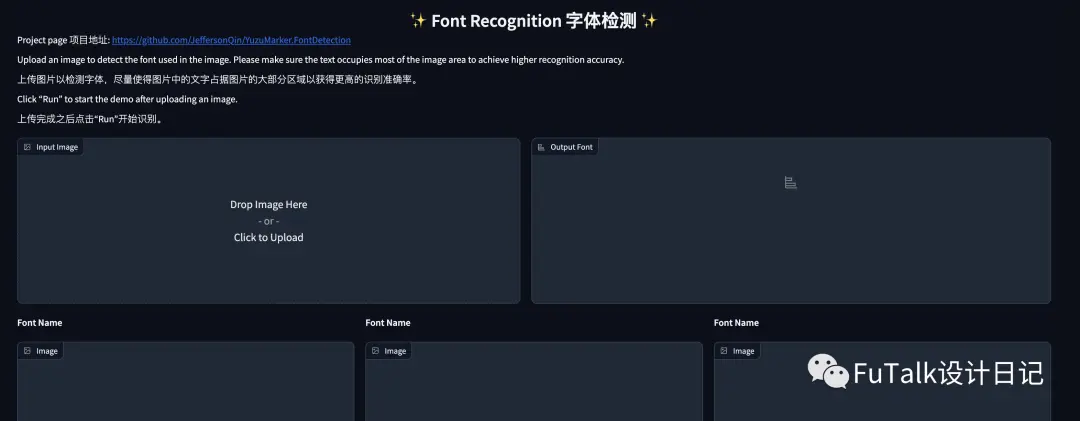The height and width of the screenshot is (421, 1080).
Task: Click the "Click to Upload" text
Action: [269, 238]
